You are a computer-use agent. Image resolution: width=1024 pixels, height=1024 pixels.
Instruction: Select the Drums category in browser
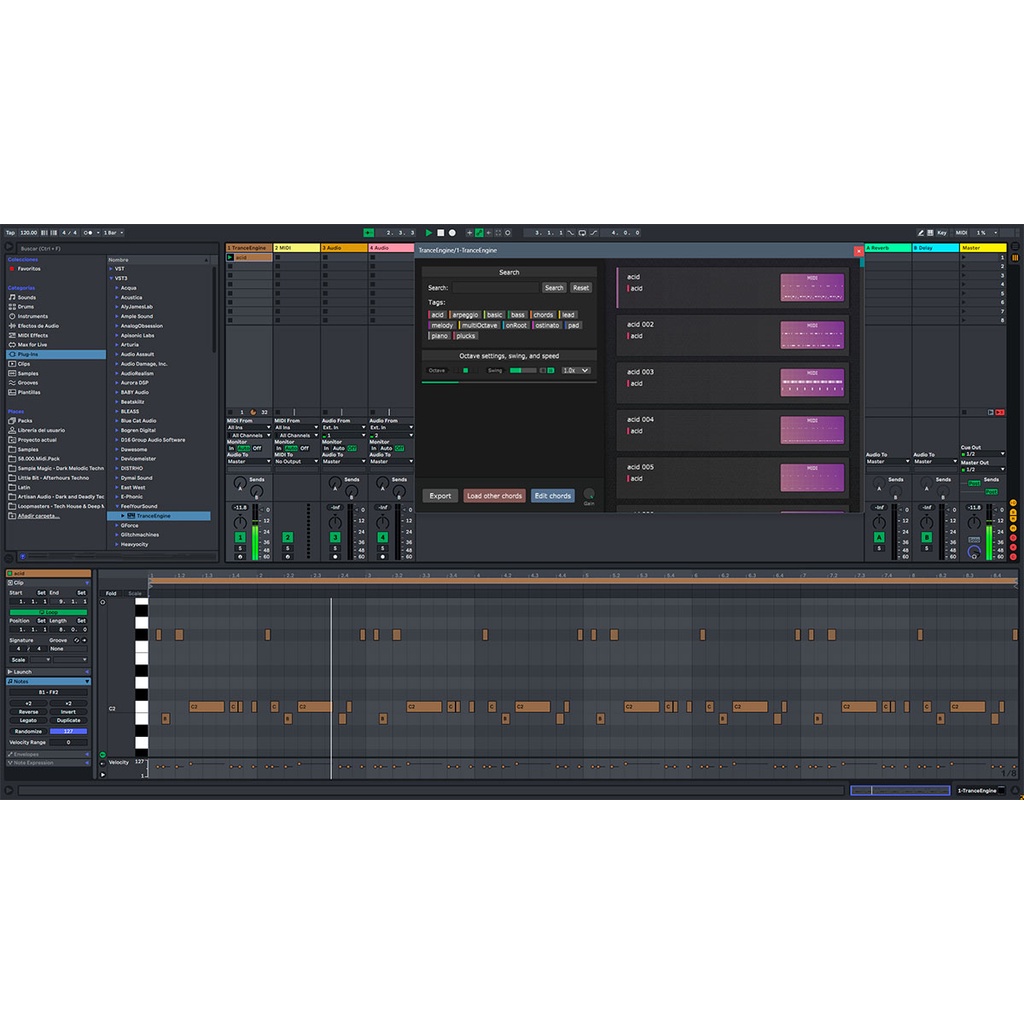[25, 307]
